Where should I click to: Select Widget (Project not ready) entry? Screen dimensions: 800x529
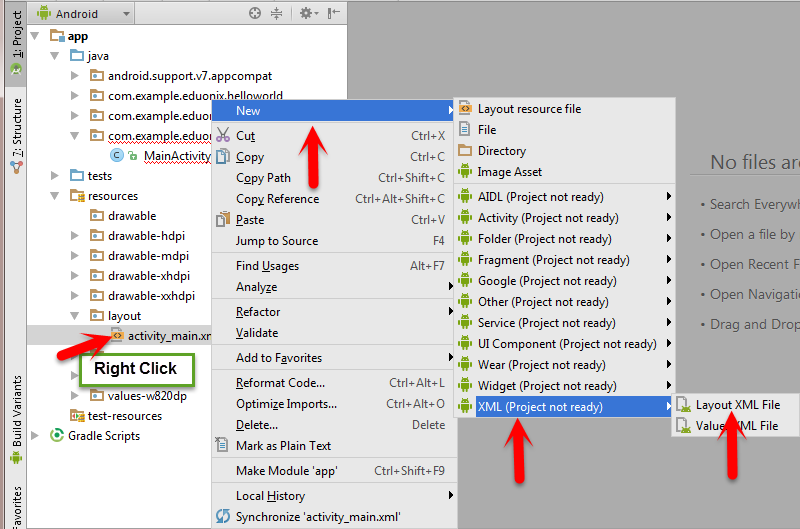coord(565,386)
